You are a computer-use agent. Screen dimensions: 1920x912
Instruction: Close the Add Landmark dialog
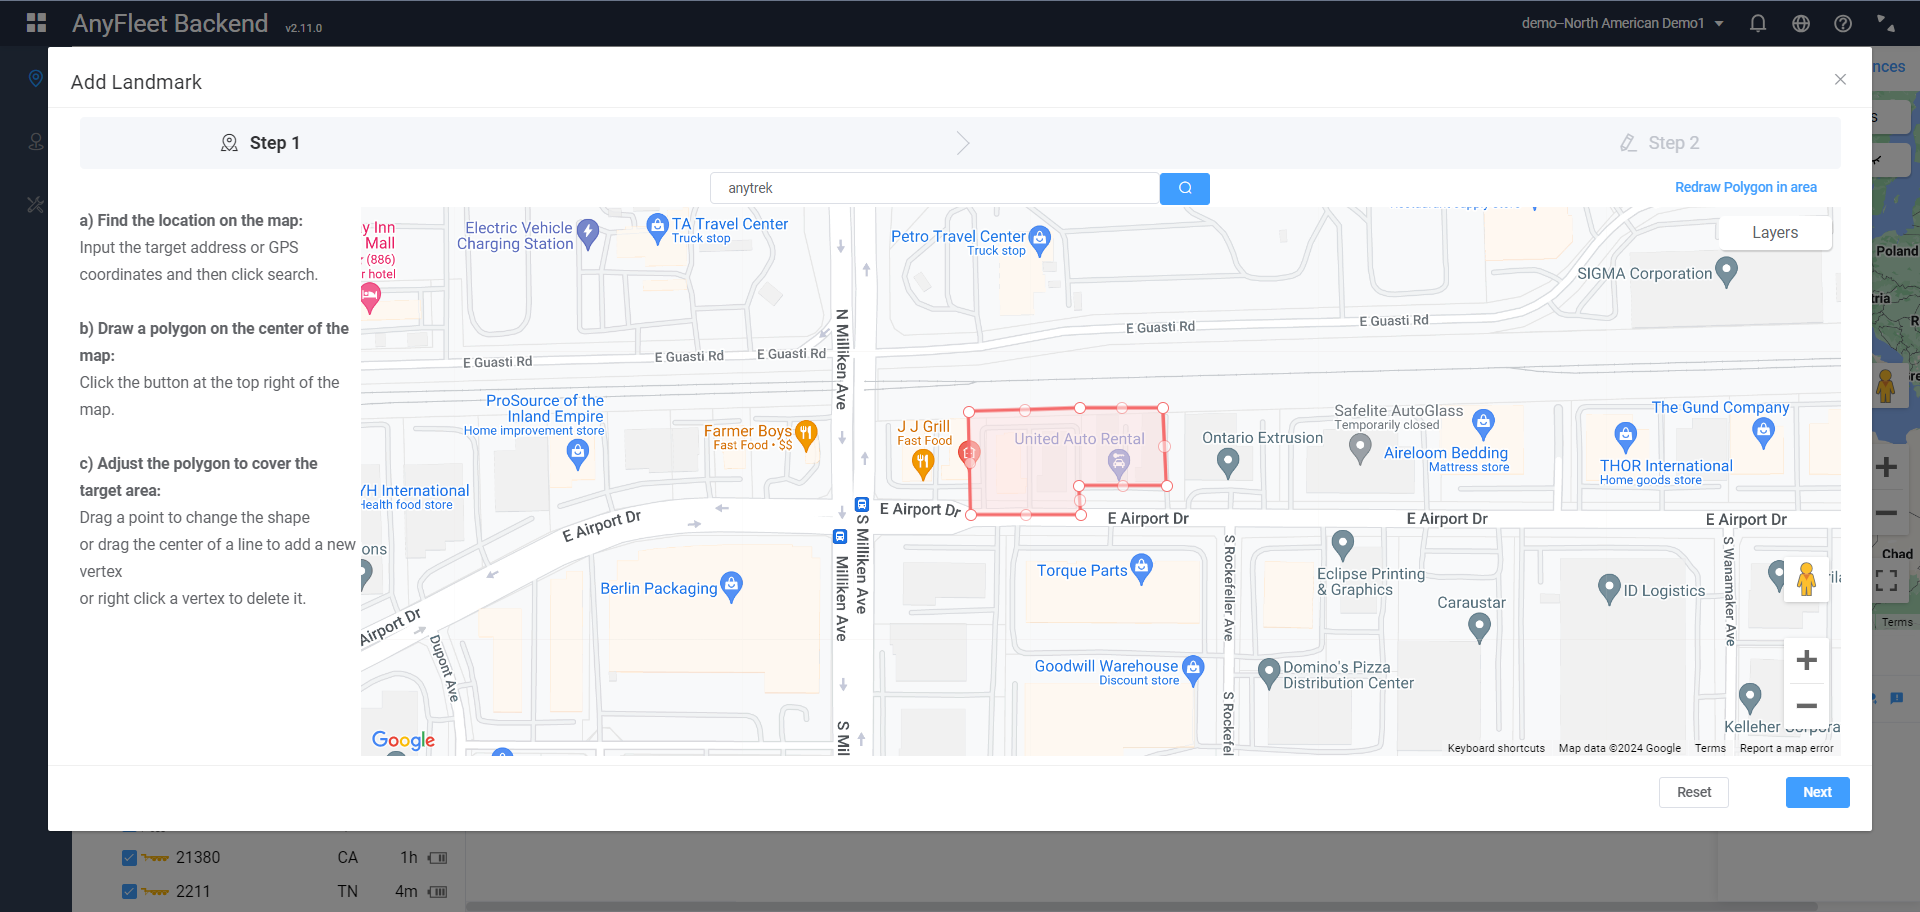tap(1840, 79)
